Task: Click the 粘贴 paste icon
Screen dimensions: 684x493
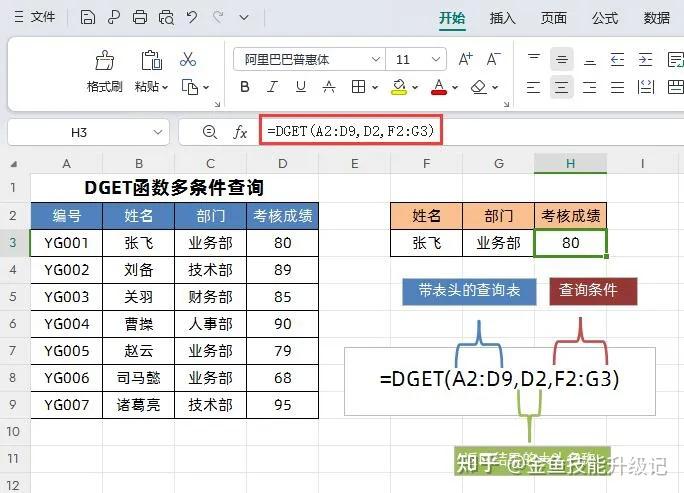Action: (x=151, y=60)
